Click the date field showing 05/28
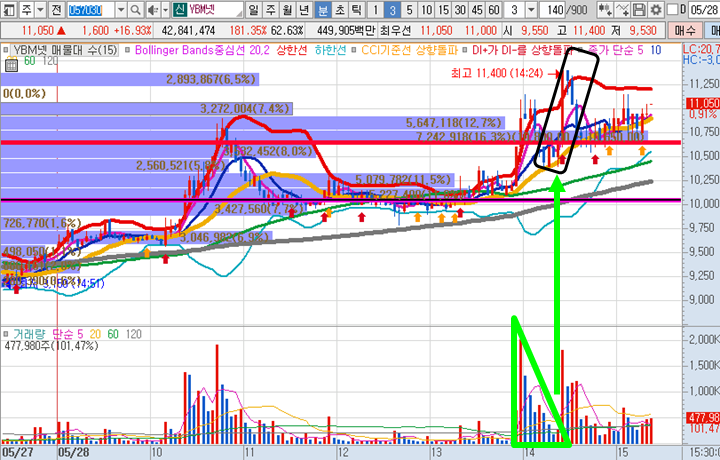Screen dimensions: 720x460 pyautogui.click(x=702, y=10)
